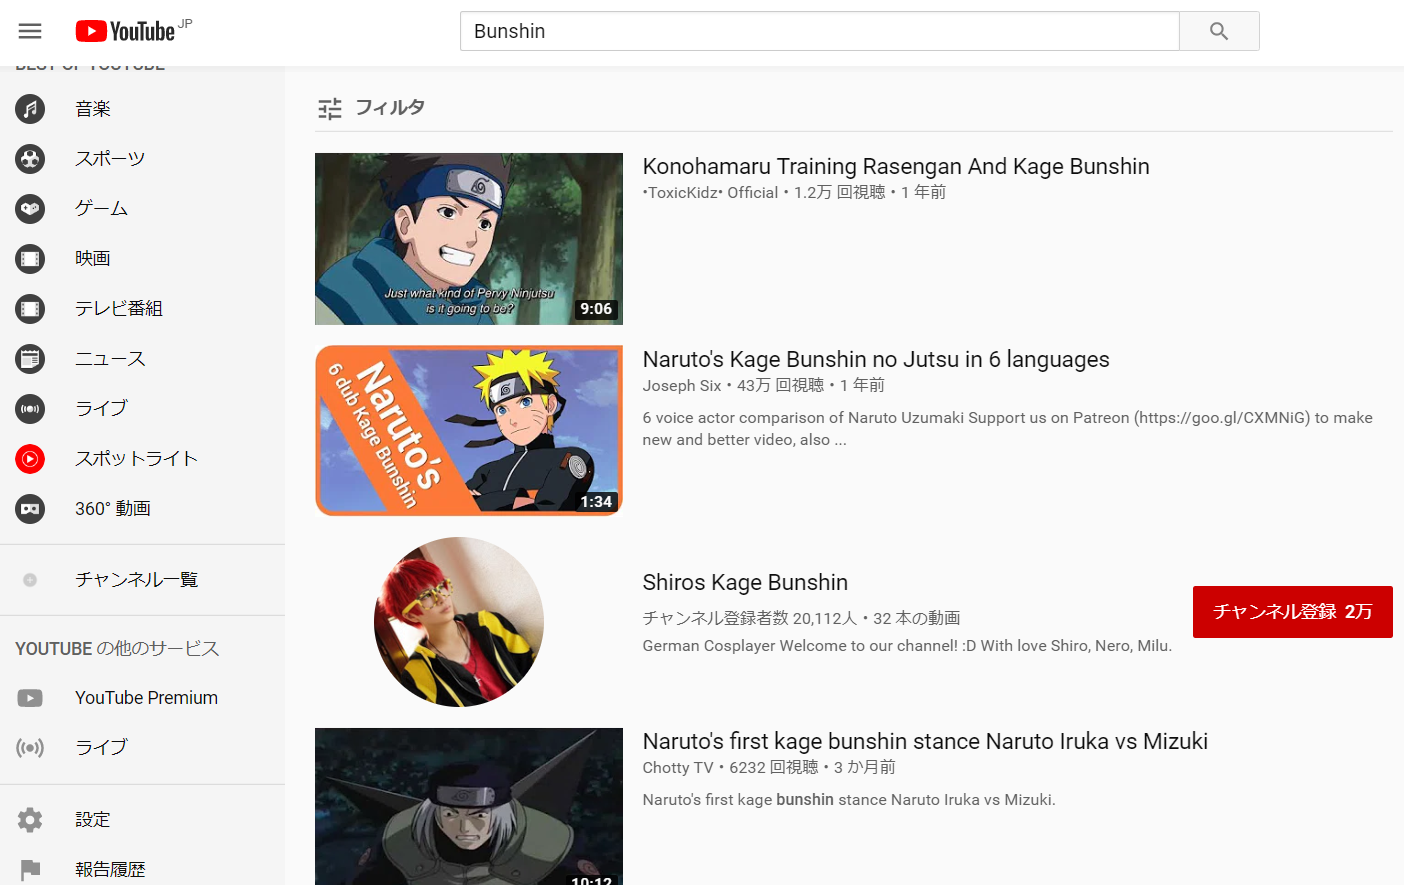The width and height of the screenshot is (1404, 885).
Task: Click the live icon beside スポットライト section
Action: coord(30,409)
